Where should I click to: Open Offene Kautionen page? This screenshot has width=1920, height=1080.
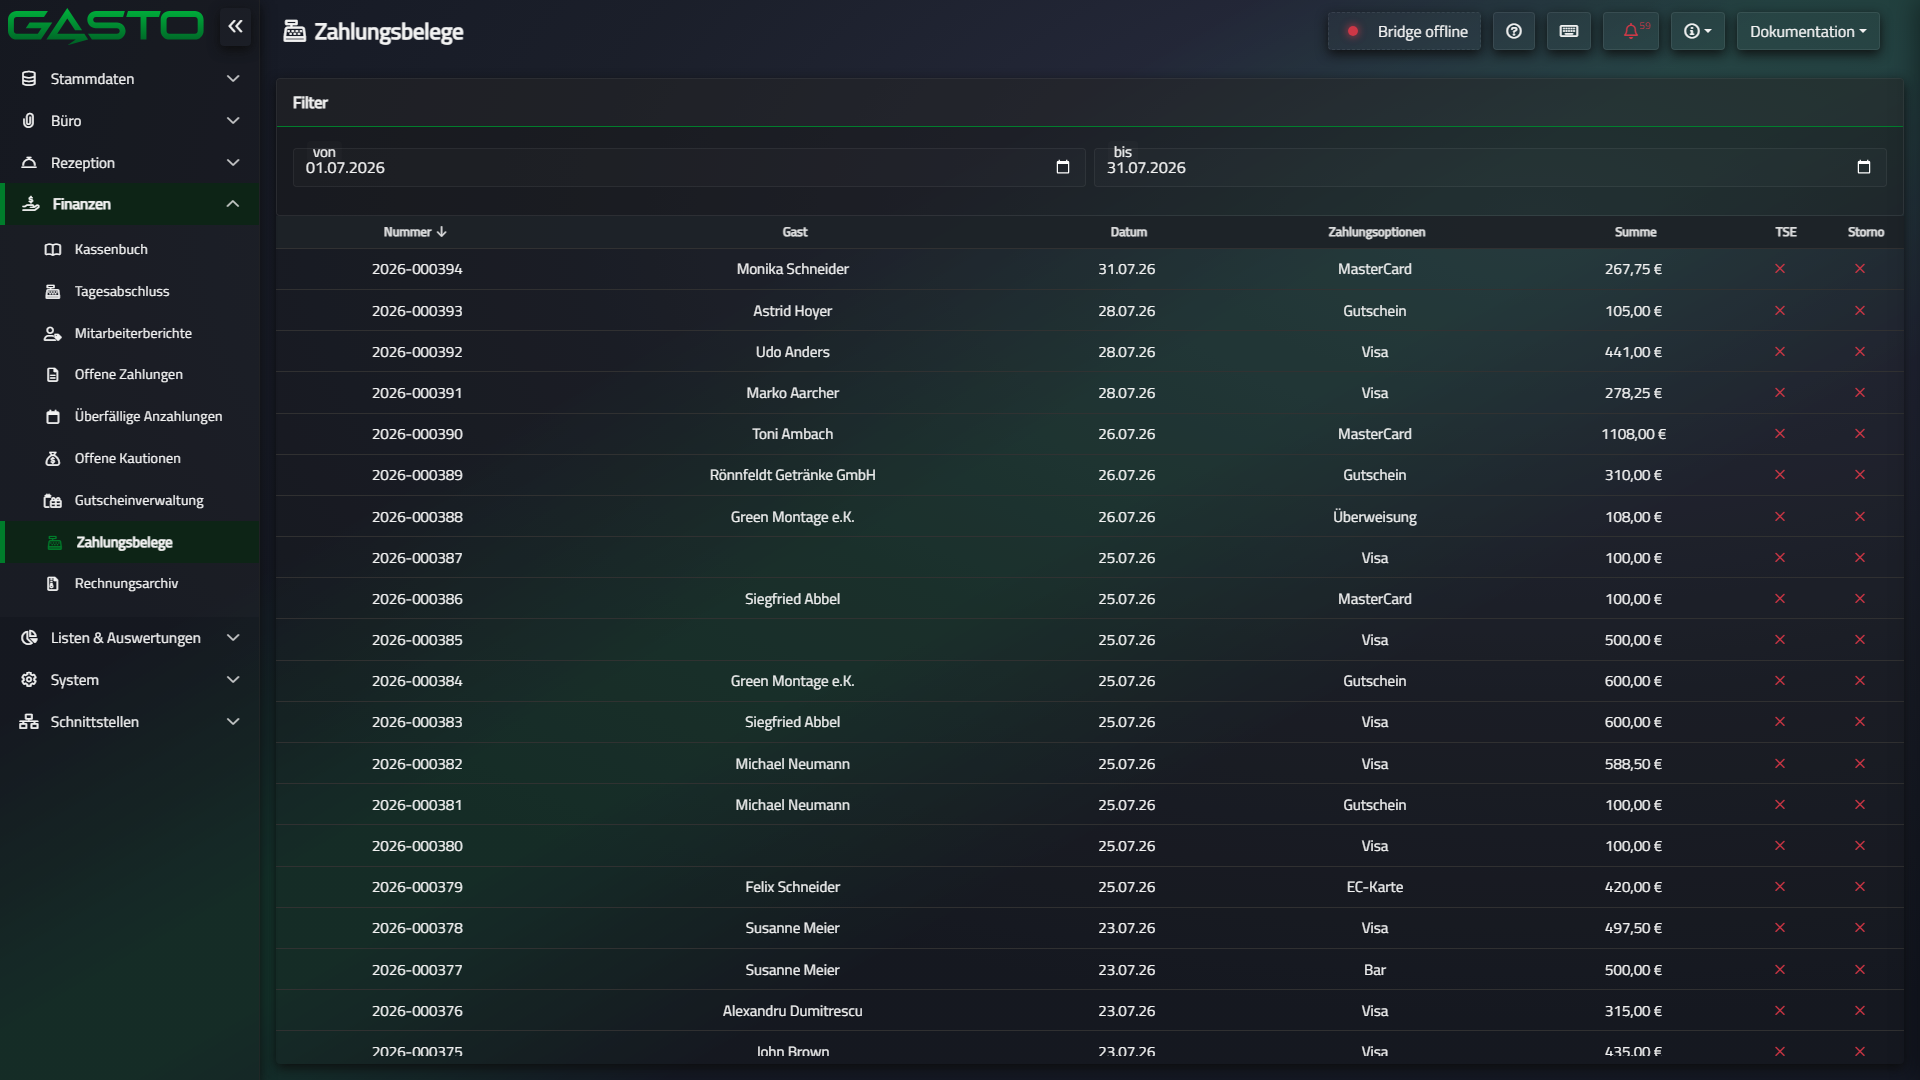click(130, 459)
